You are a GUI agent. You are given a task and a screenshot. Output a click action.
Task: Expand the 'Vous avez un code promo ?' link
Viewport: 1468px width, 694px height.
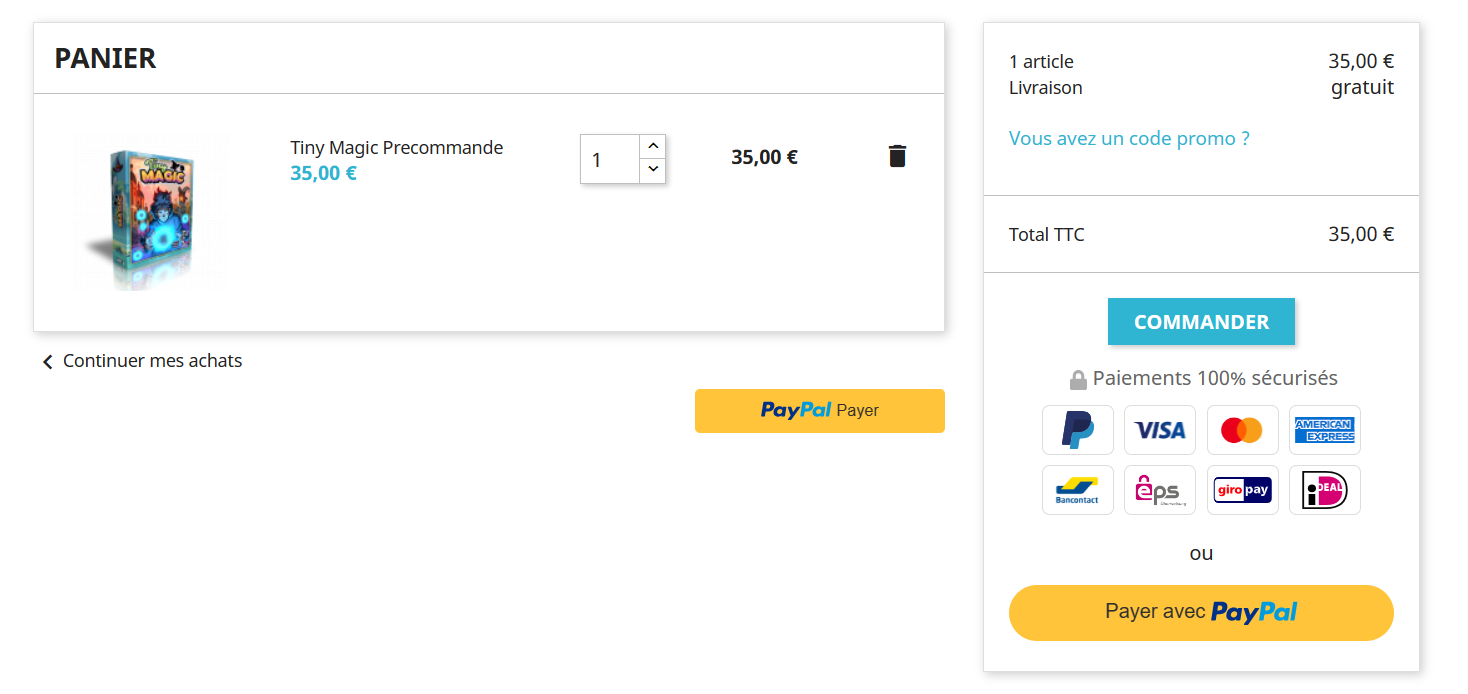point(1129,138)
